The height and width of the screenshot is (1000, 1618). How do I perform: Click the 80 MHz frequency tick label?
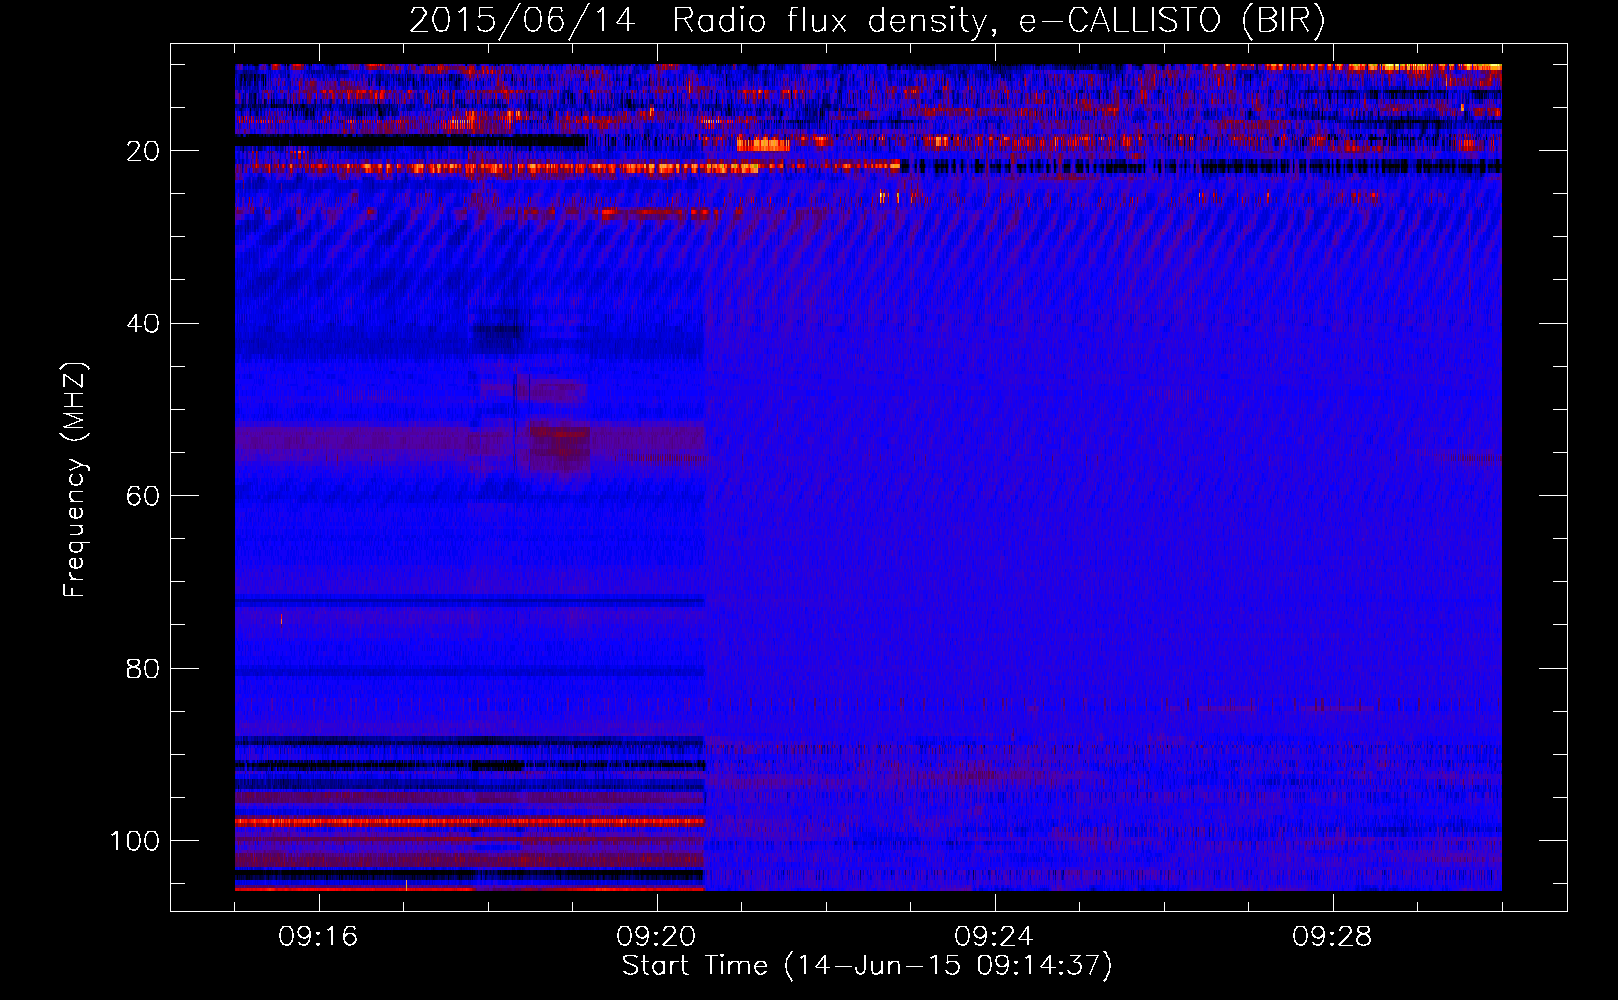click(143, 669)
